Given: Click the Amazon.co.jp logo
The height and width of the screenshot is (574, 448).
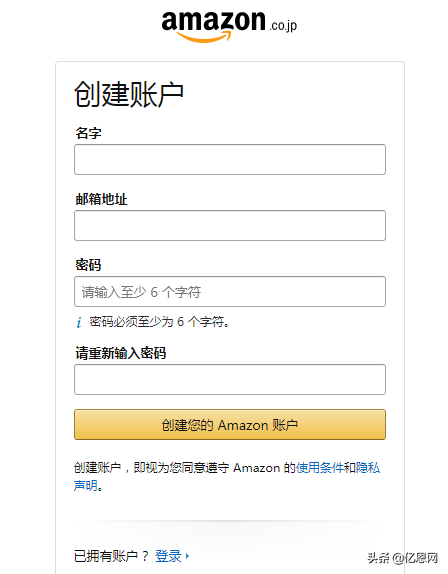Looking at the screenshot, I should coord(229,26).
